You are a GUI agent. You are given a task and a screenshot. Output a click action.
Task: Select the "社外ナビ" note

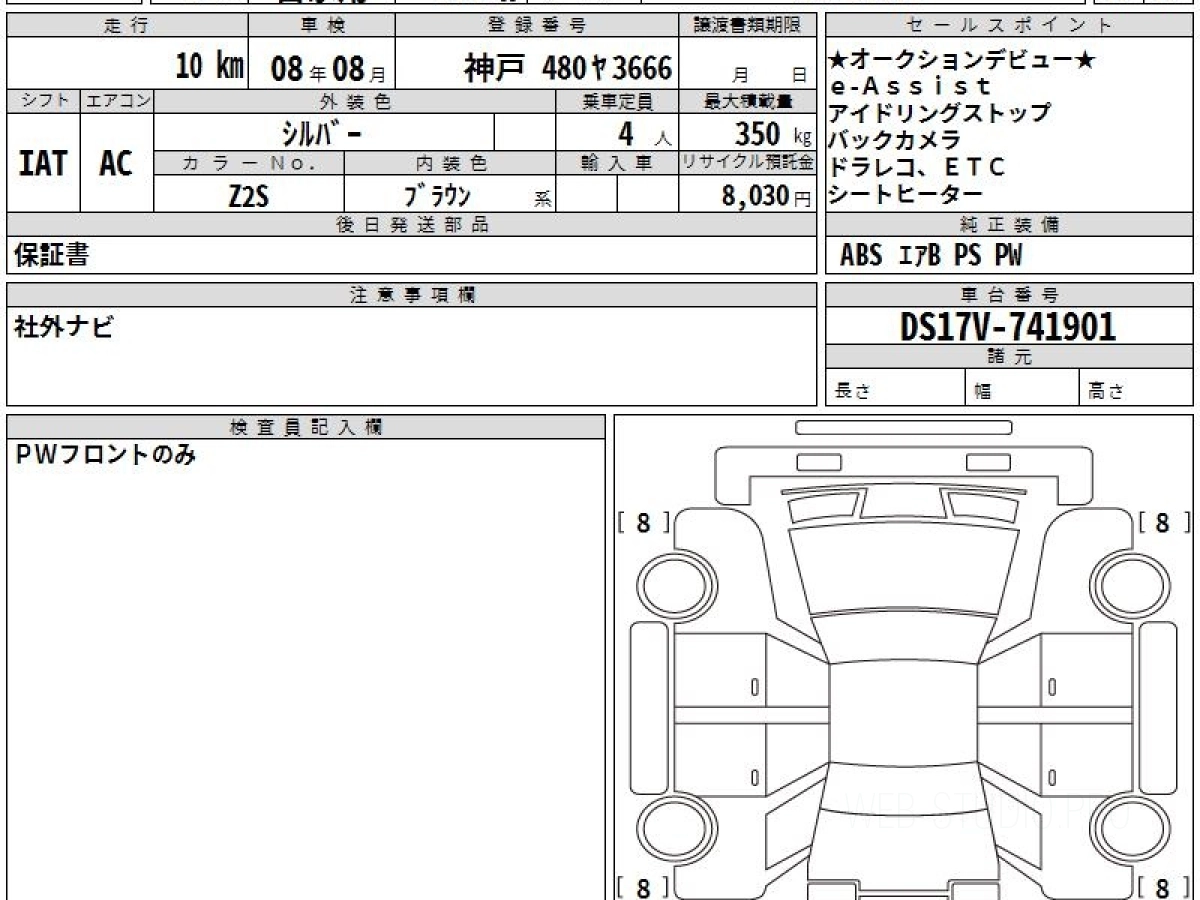pos(63,326)
